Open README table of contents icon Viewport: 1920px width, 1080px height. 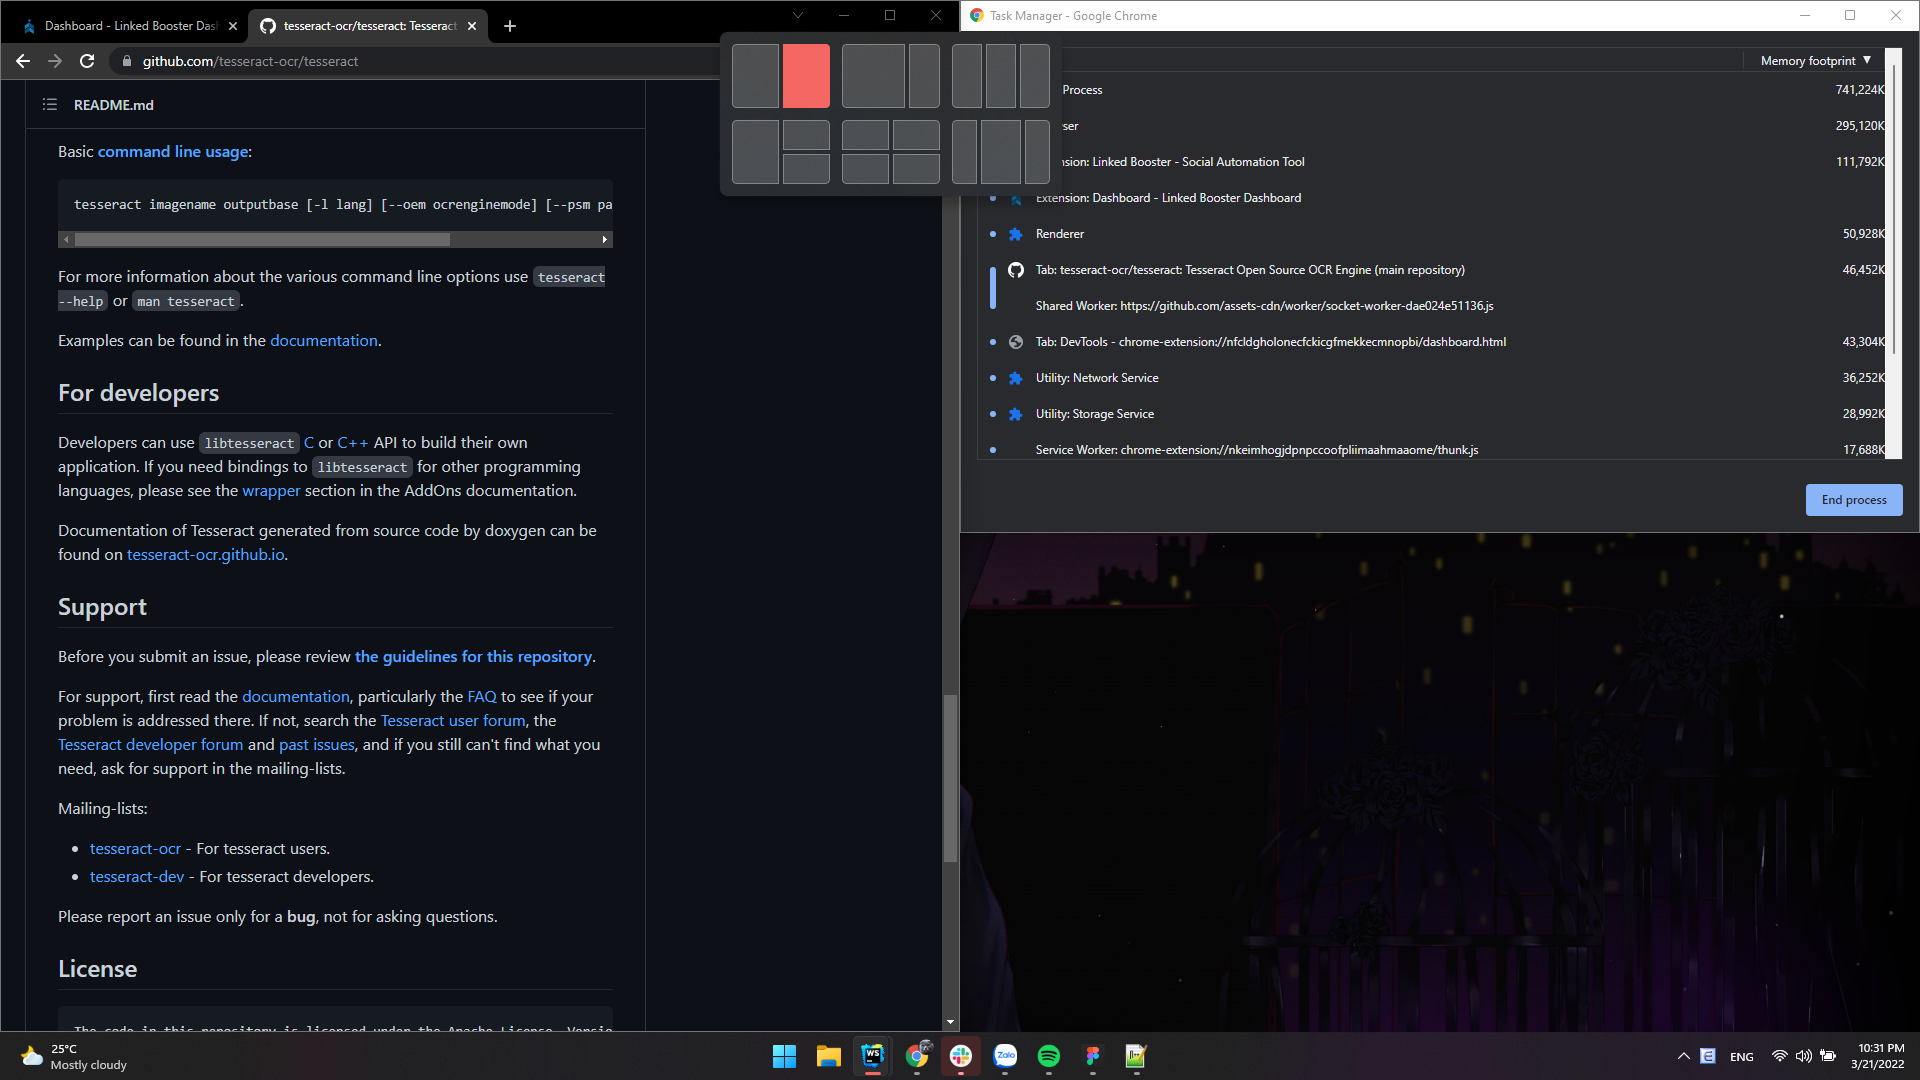pos(49,105)
